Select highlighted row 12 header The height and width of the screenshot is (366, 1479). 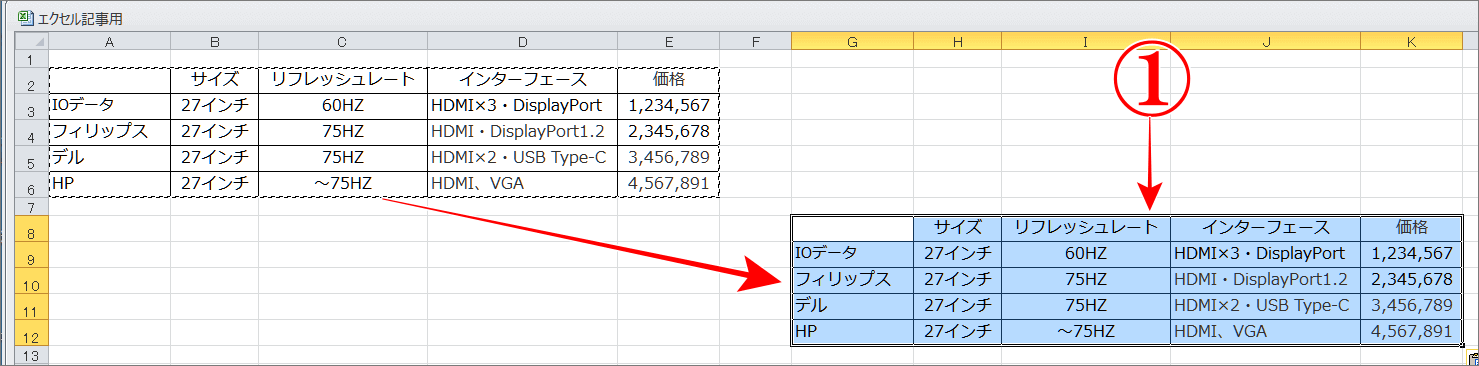(31, 332)
